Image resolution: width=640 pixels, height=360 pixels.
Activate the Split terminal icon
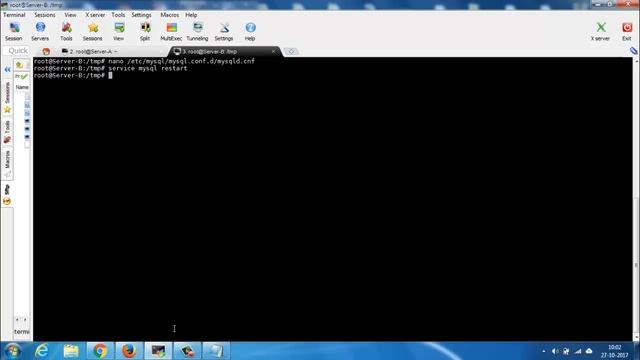click(145, 31)
